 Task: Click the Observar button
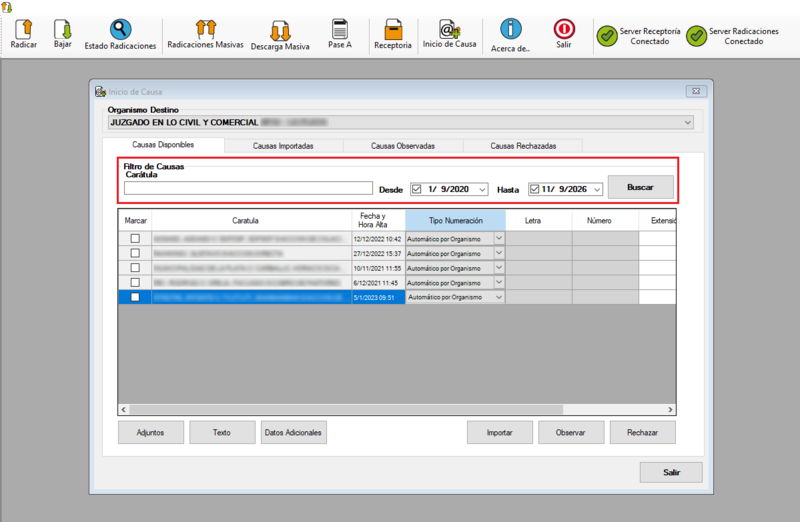pyautogui.click(x=571, y=432)
